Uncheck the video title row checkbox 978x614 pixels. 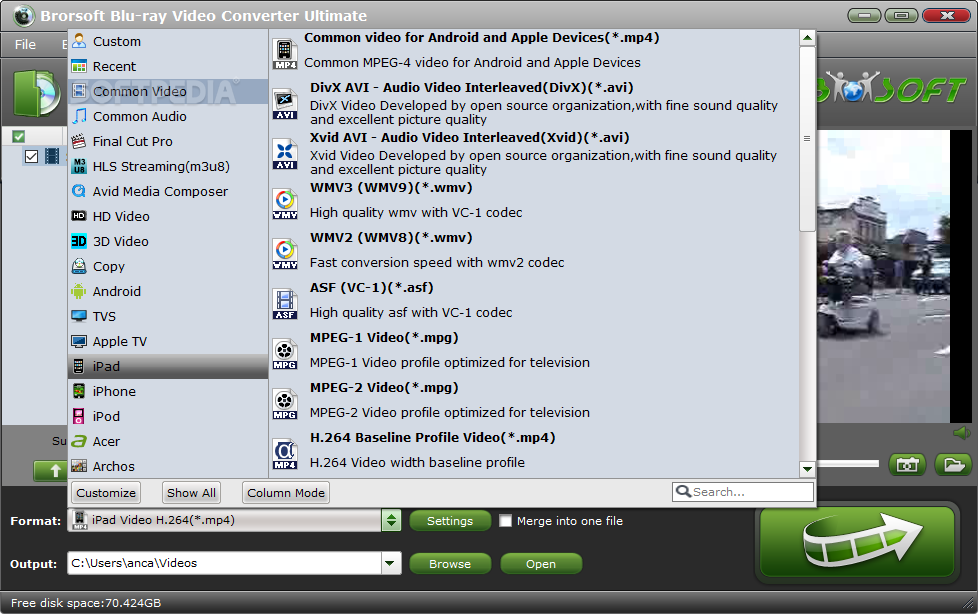[32, 156]
